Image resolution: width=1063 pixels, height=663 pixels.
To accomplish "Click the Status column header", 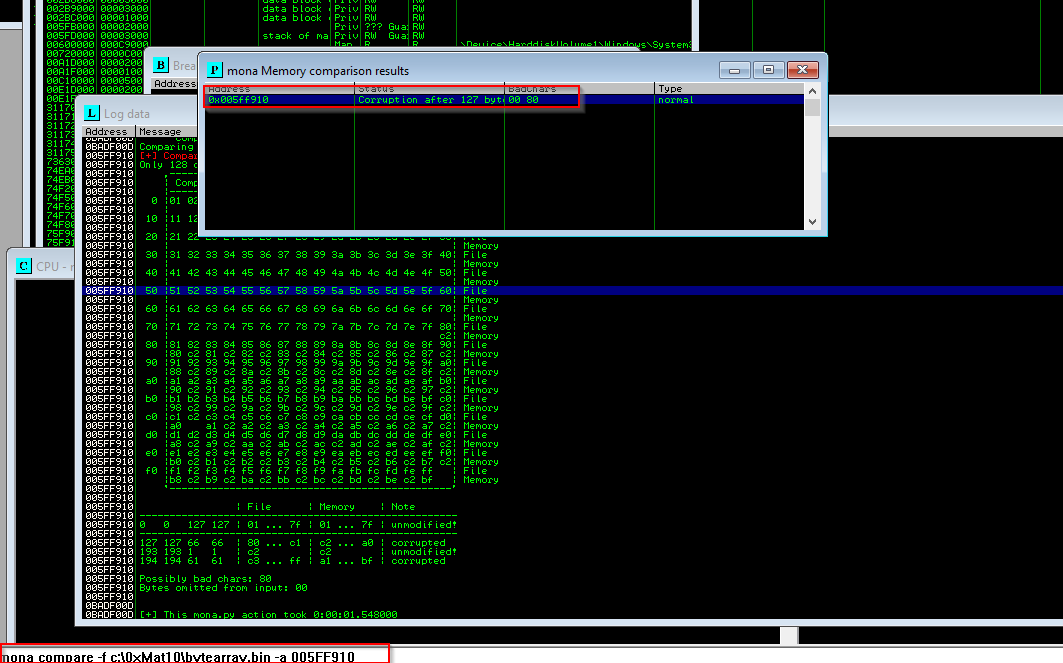I will click(429, 88).
